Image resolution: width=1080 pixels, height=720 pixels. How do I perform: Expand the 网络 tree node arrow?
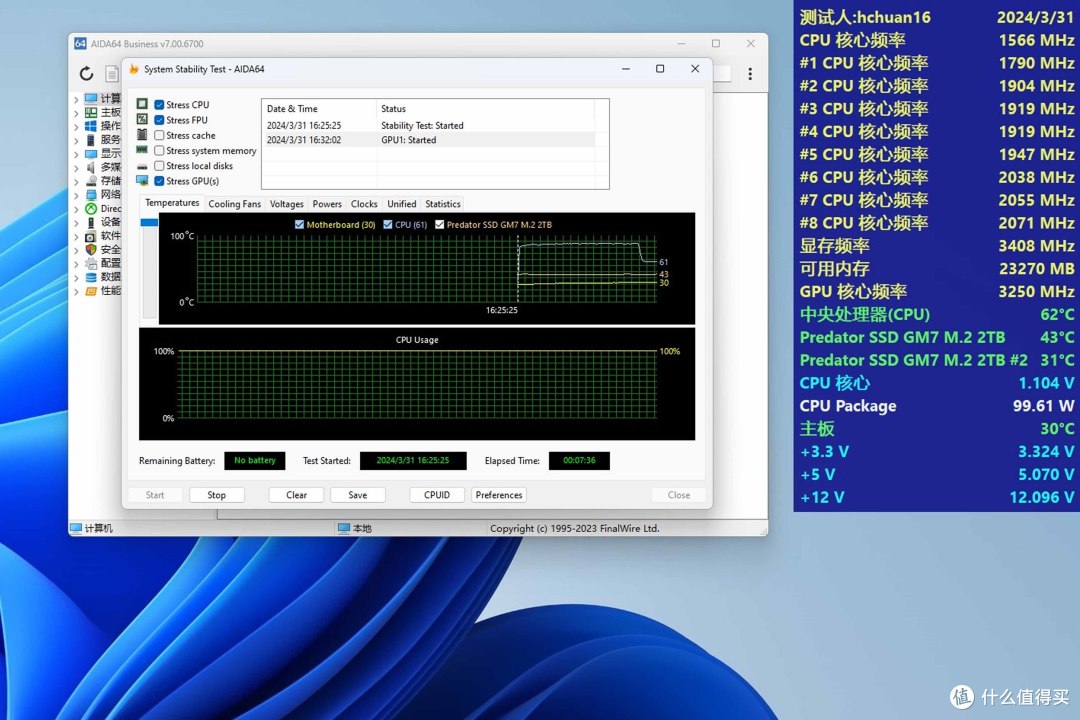(x=76, y=196)
